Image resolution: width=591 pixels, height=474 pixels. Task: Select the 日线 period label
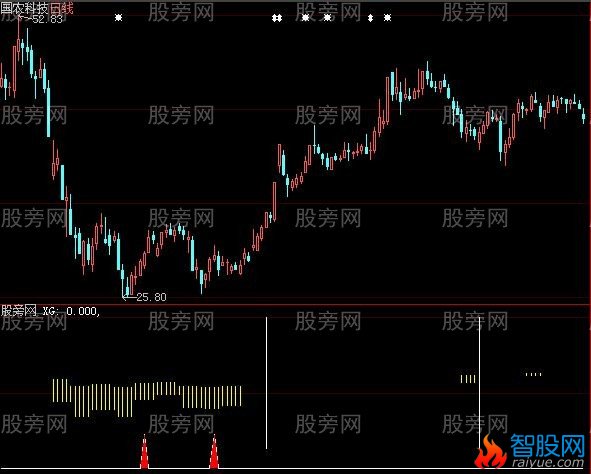tap(61, 8)
